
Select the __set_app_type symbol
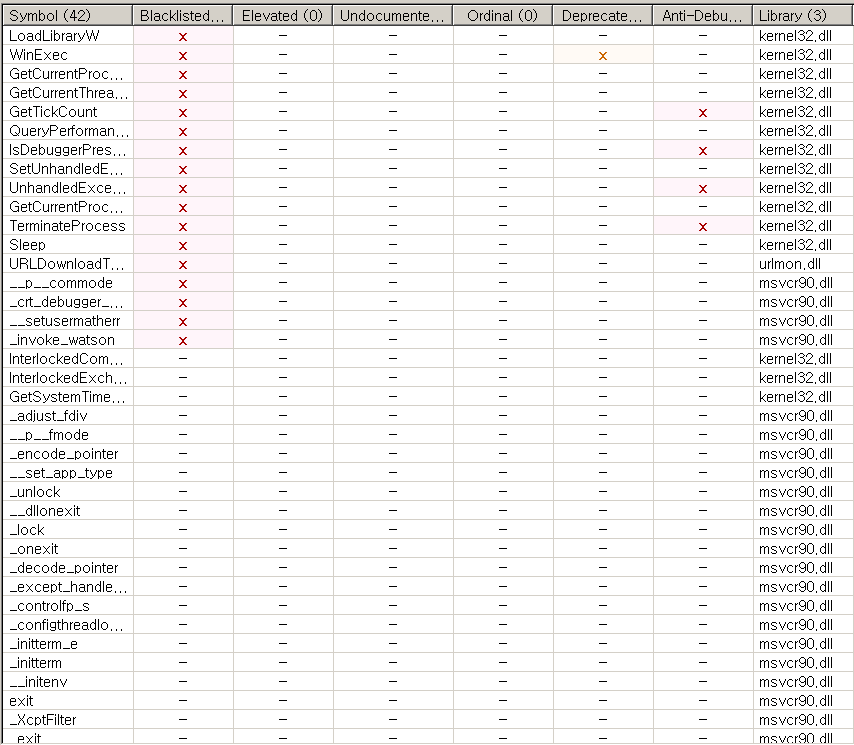(x=61, y=473)
